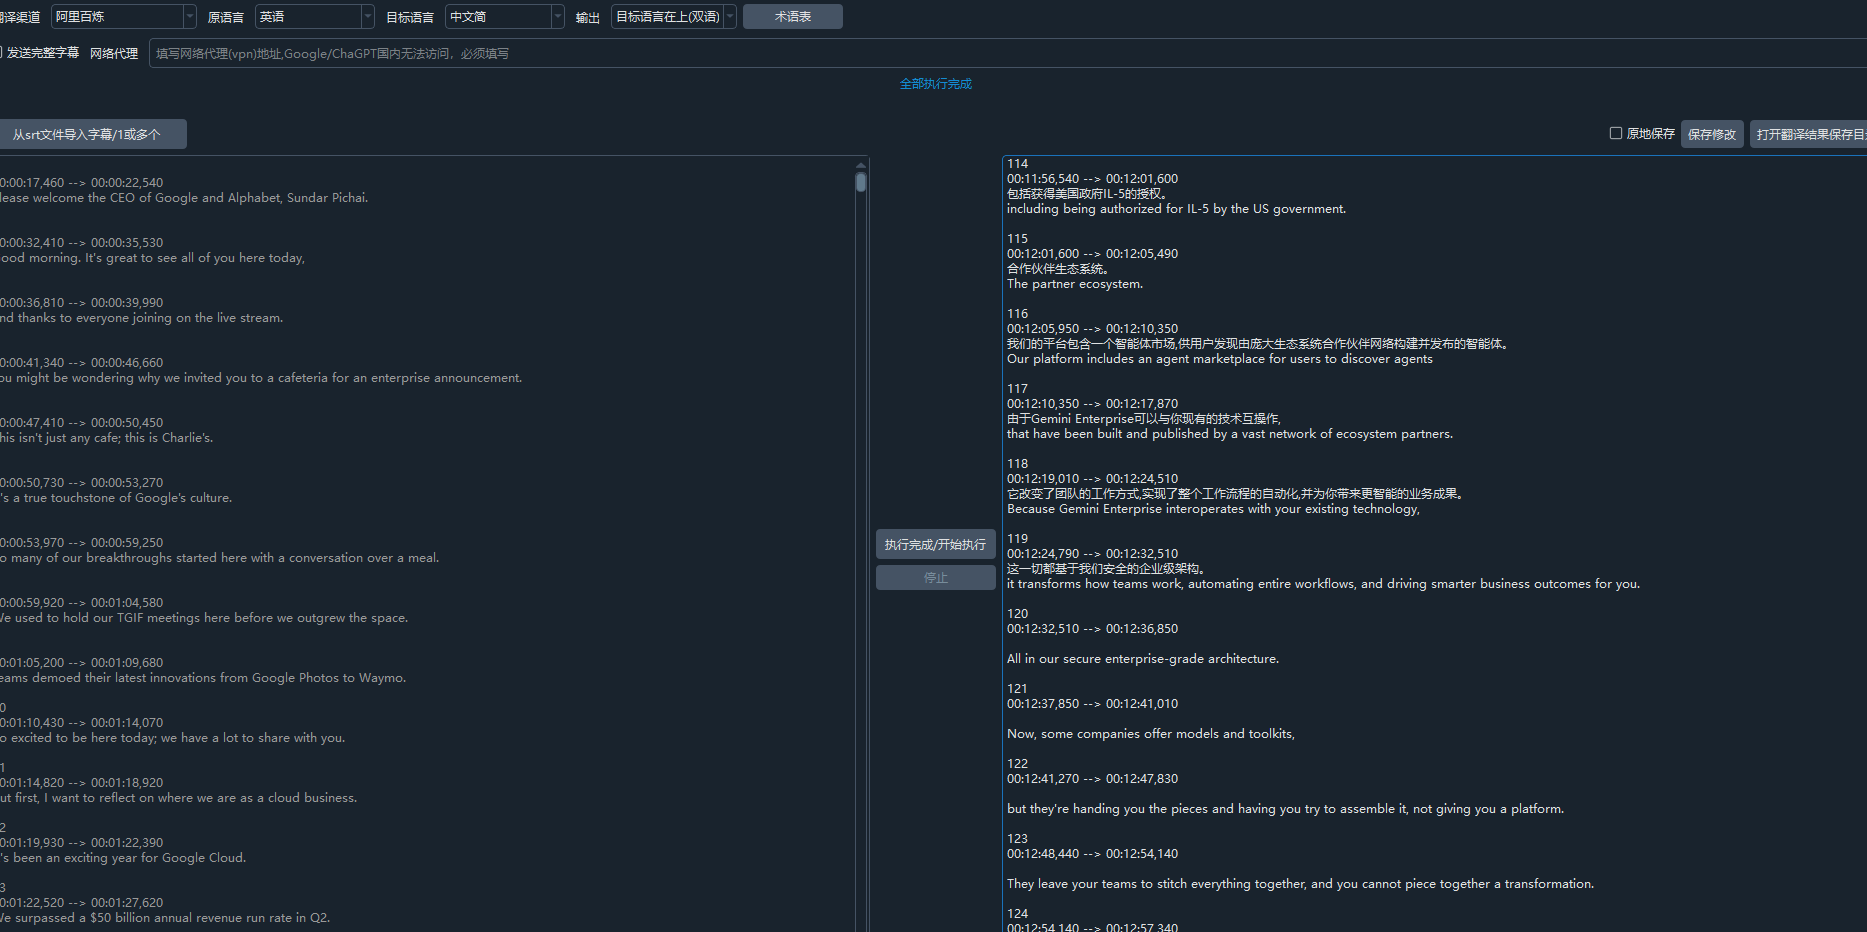
Task: Enable the 原地保存 checkbox
Action: (1615, 133)
